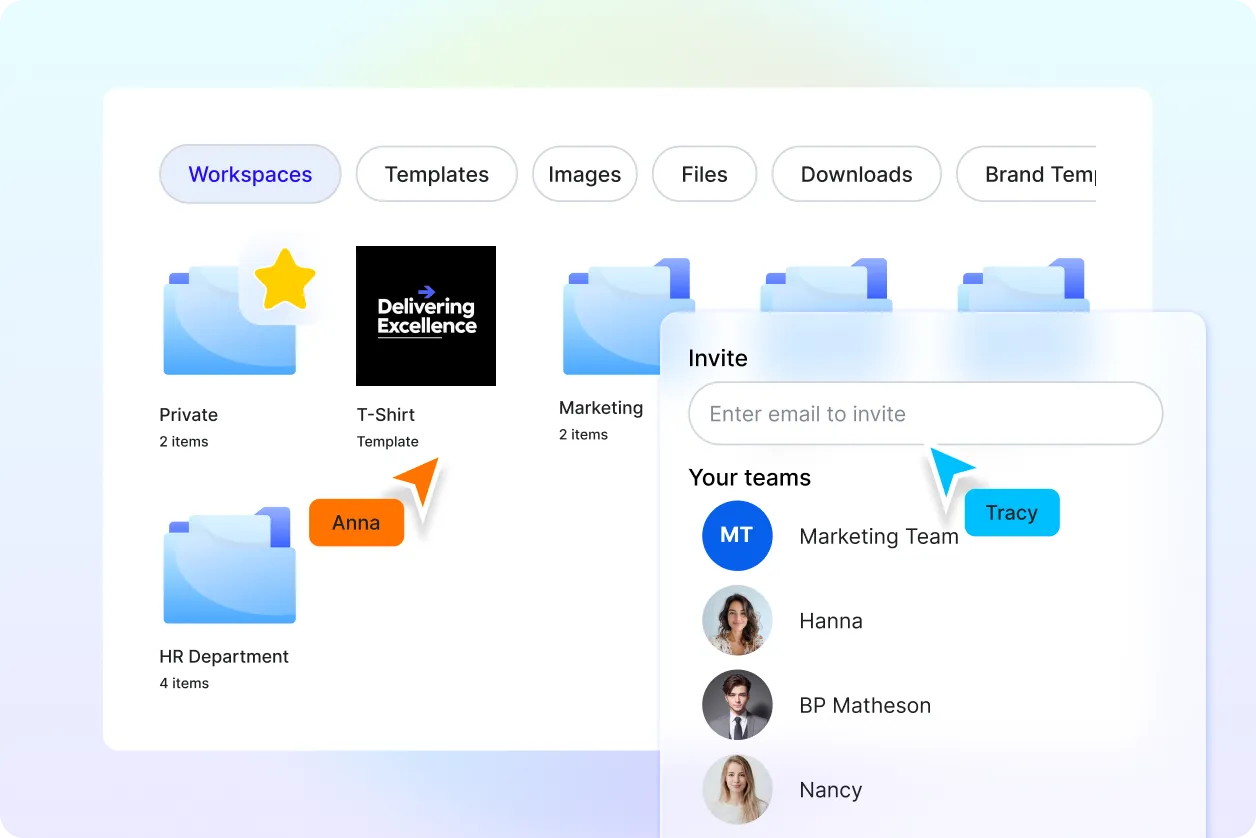The height and width of the screenshot is (838, 1256).
Task: Click the Private folder name
Action: click(x=188, y=414)
